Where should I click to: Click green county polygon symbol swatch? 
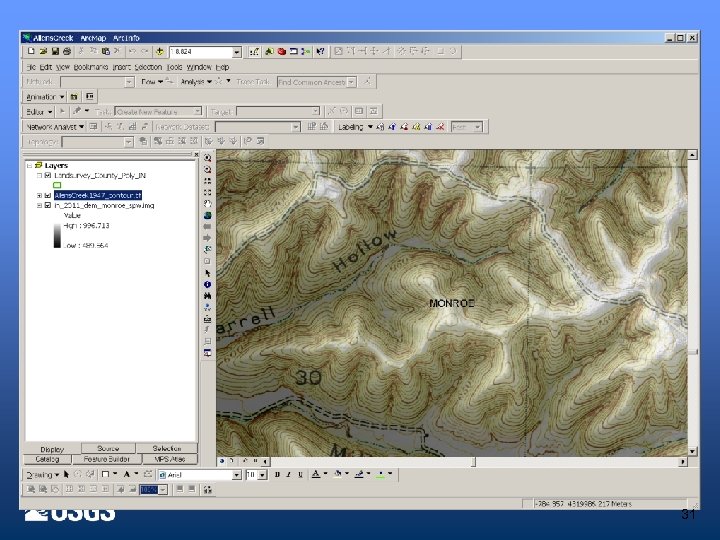(x=57, y=185)
